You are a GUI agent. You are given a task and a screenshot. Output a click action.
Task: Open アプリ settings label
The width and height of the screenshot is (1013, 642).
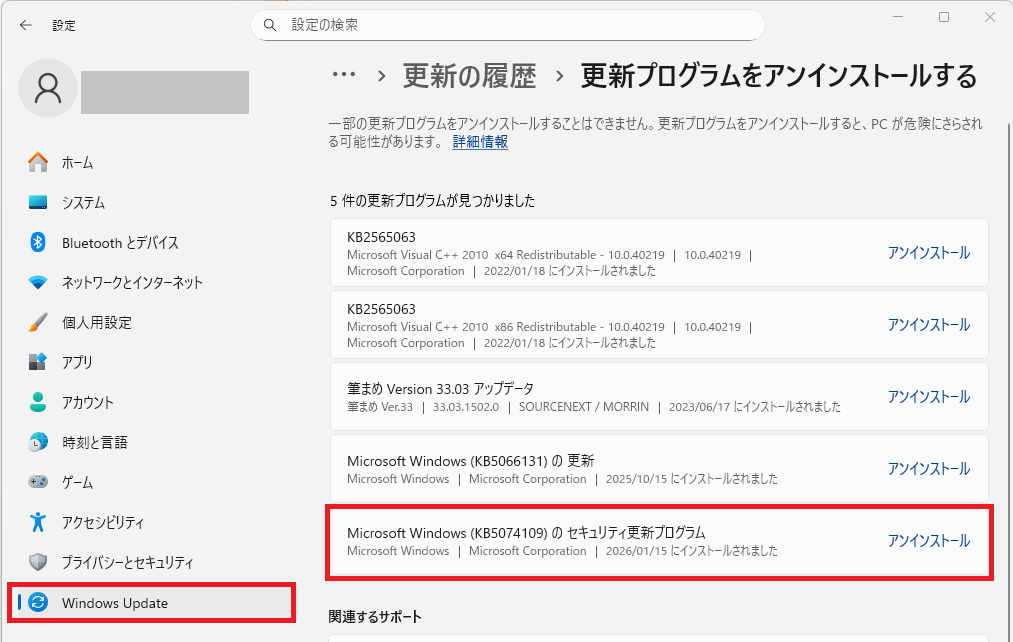77,362
